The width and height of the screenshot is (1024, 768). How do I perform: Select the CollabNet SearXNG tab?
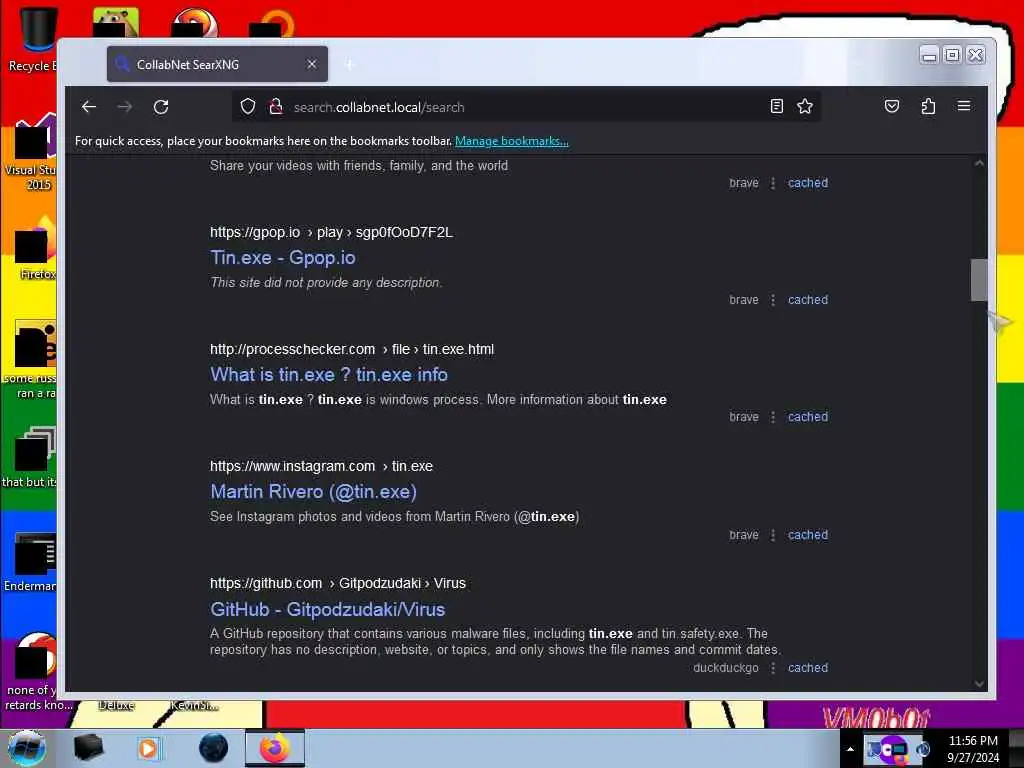pyautogui.click(x=217, y=64)
